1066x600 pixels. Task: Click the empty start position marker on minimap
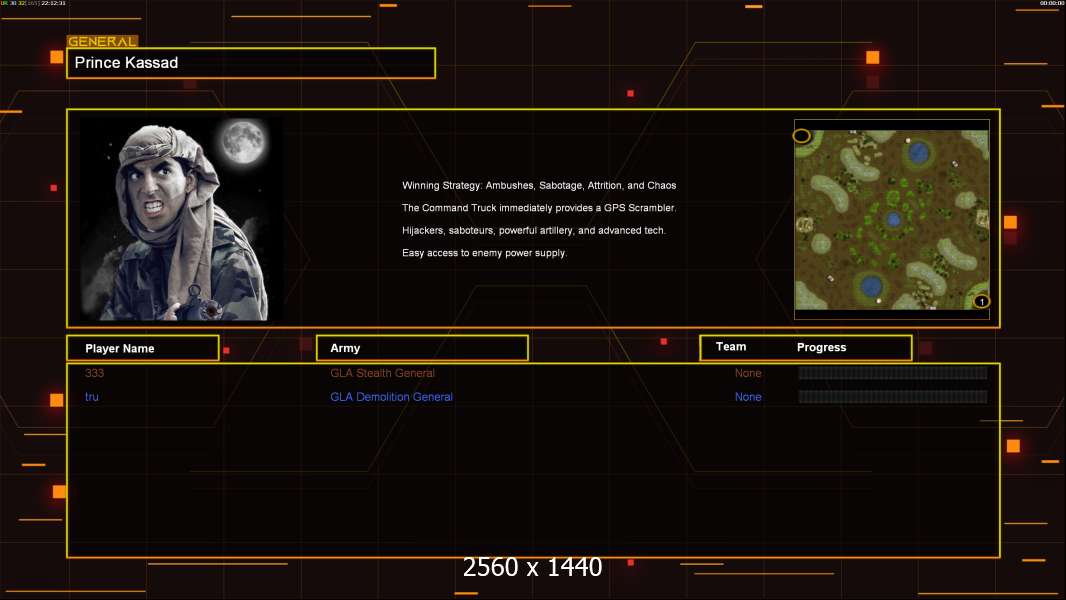point(801,136)
